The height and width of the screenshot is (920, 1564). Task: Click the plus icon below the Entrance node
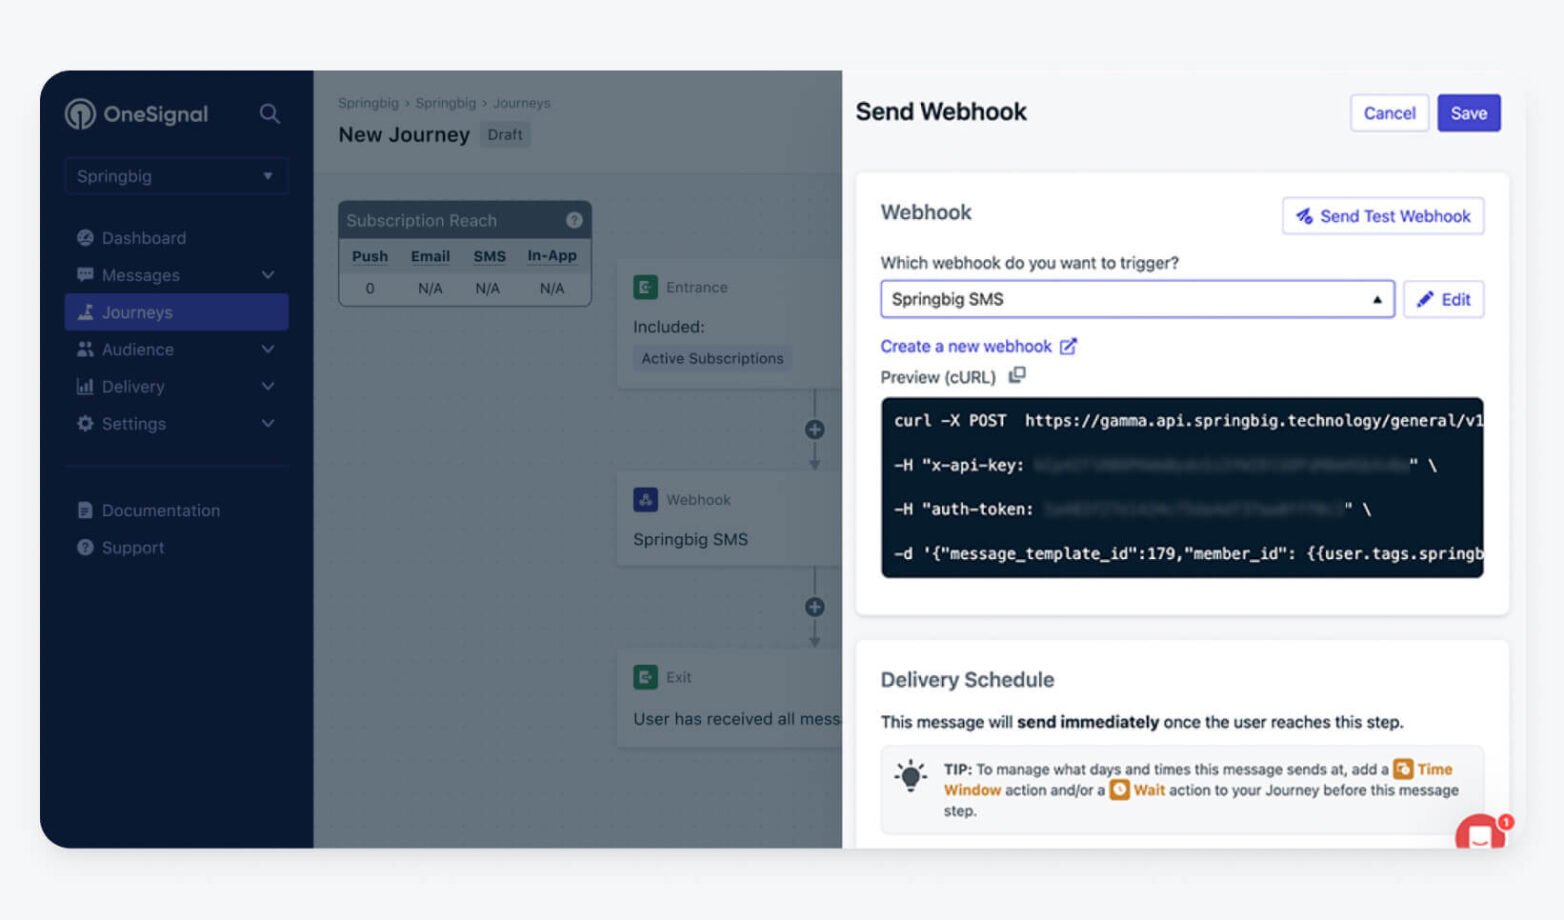coord(814,429)
